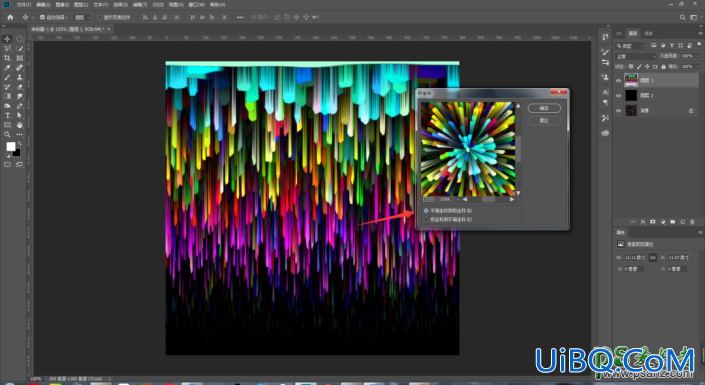
Task: Select the Pen tool
Action: pos(20,106)
